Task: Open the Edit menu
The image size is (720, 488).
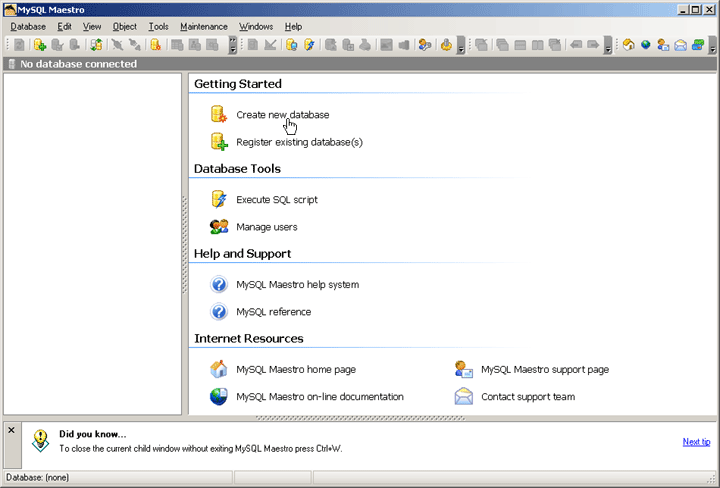Action: pyautogui.click(x=64, y=27)
